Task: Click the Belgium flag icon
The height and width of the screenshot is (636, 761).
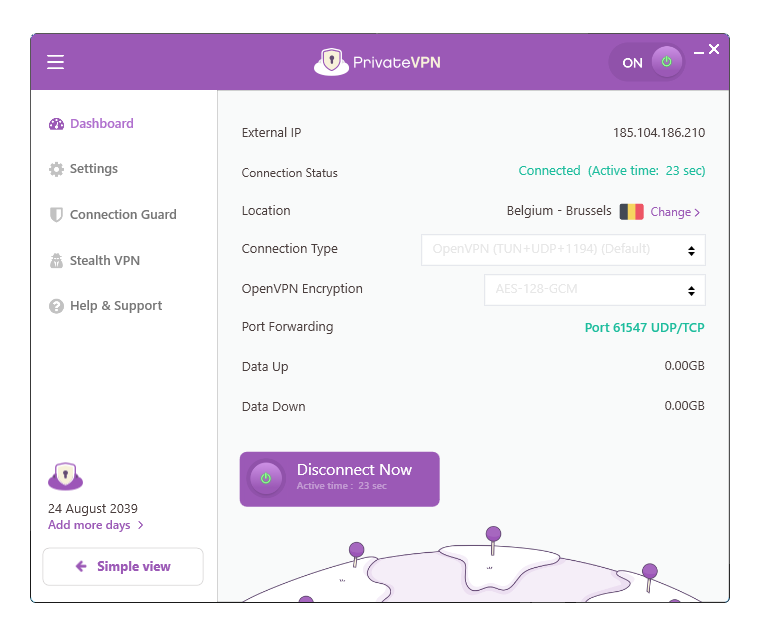Action: [x=631, y=212]
